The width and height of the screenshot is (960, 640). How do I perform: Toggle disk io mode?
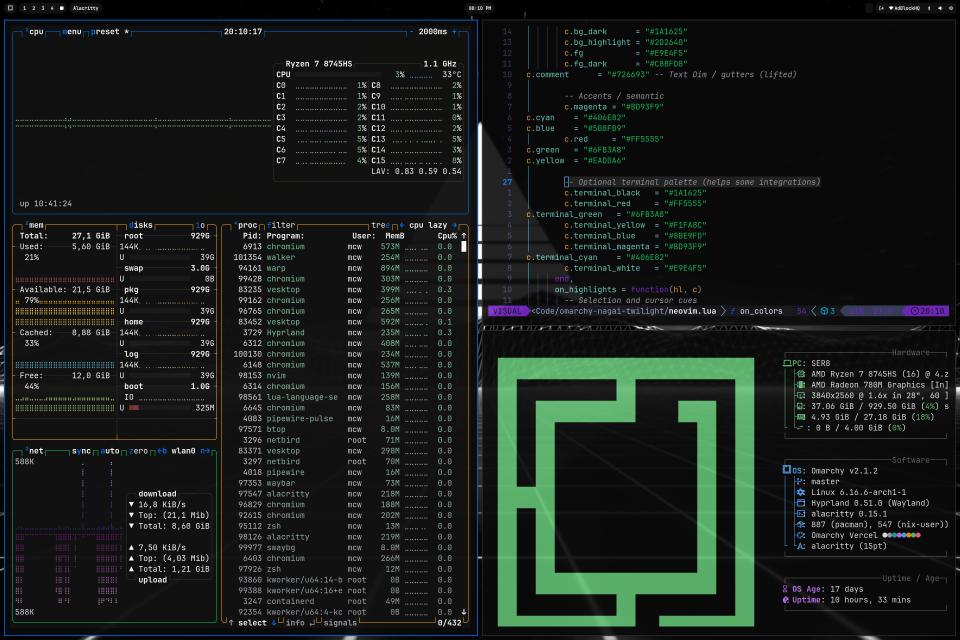(x=200, y=225)
